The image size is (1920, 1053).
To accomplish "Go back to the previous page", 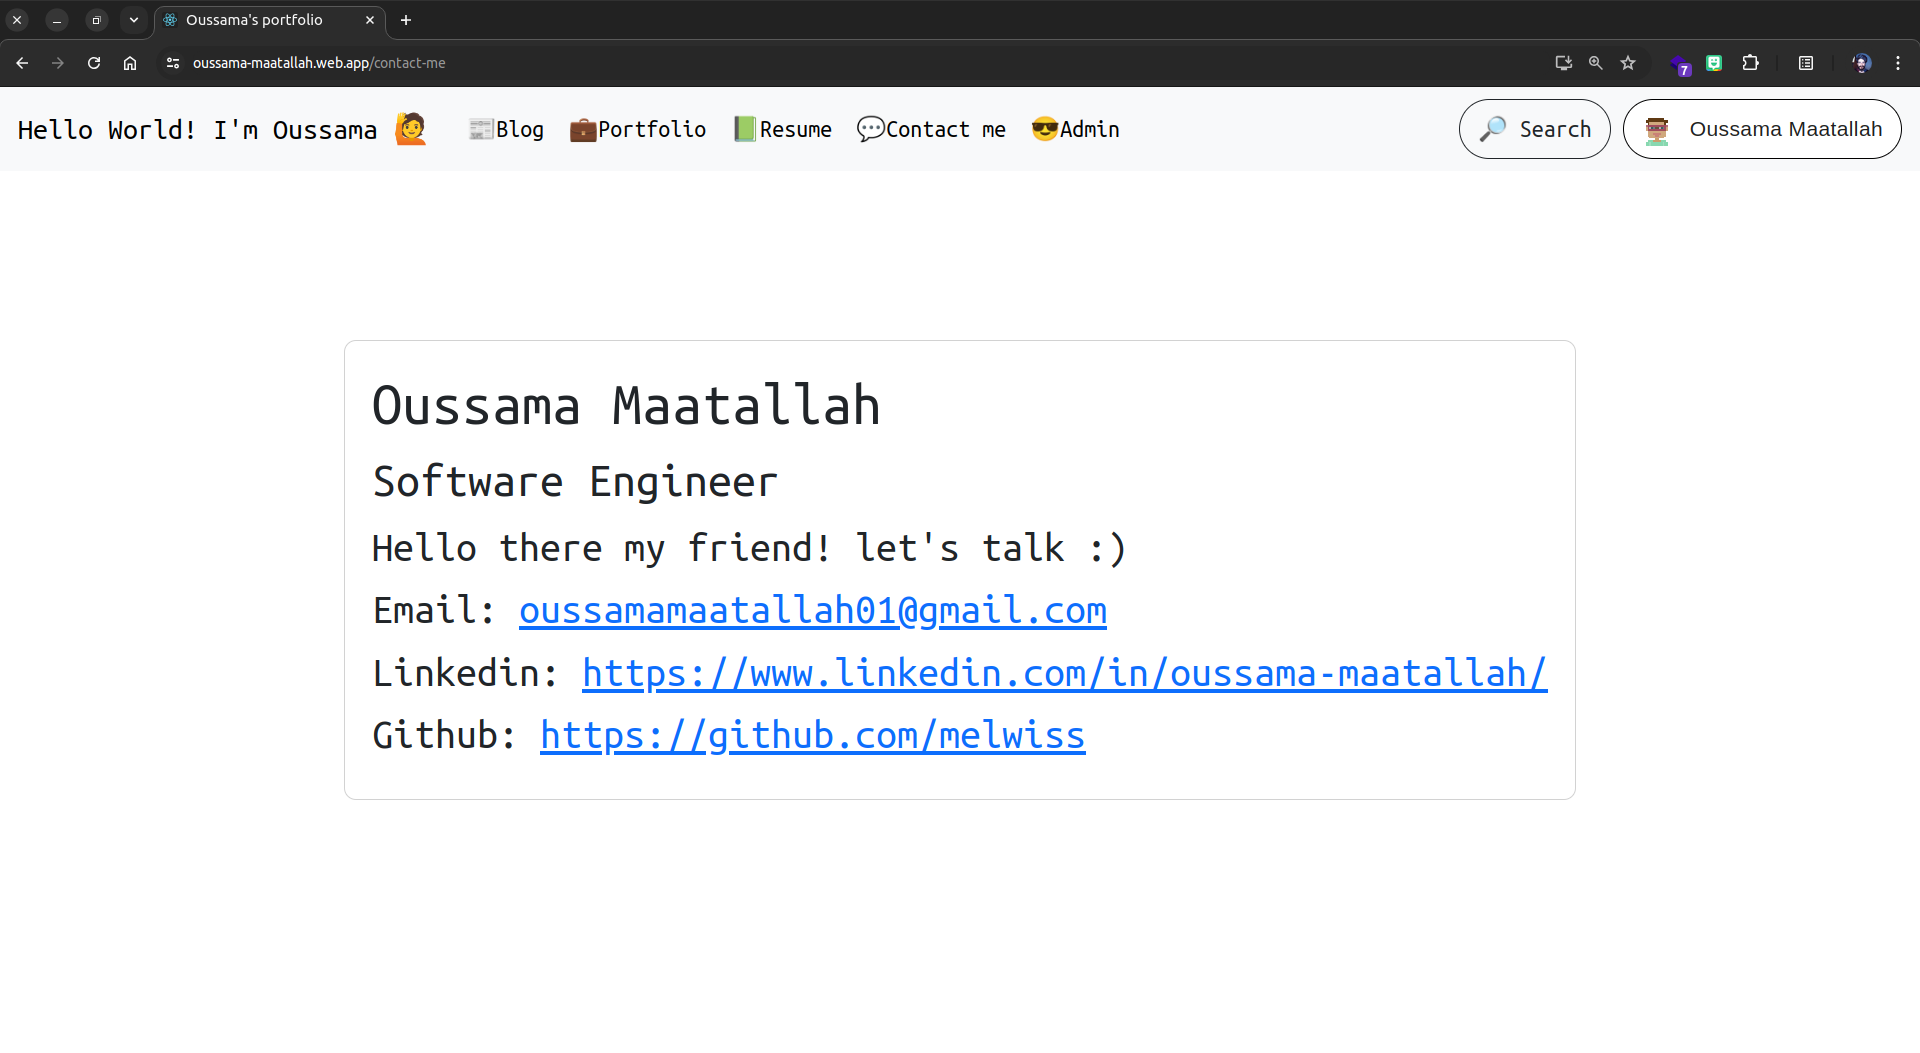I will [x=22, y=63].
